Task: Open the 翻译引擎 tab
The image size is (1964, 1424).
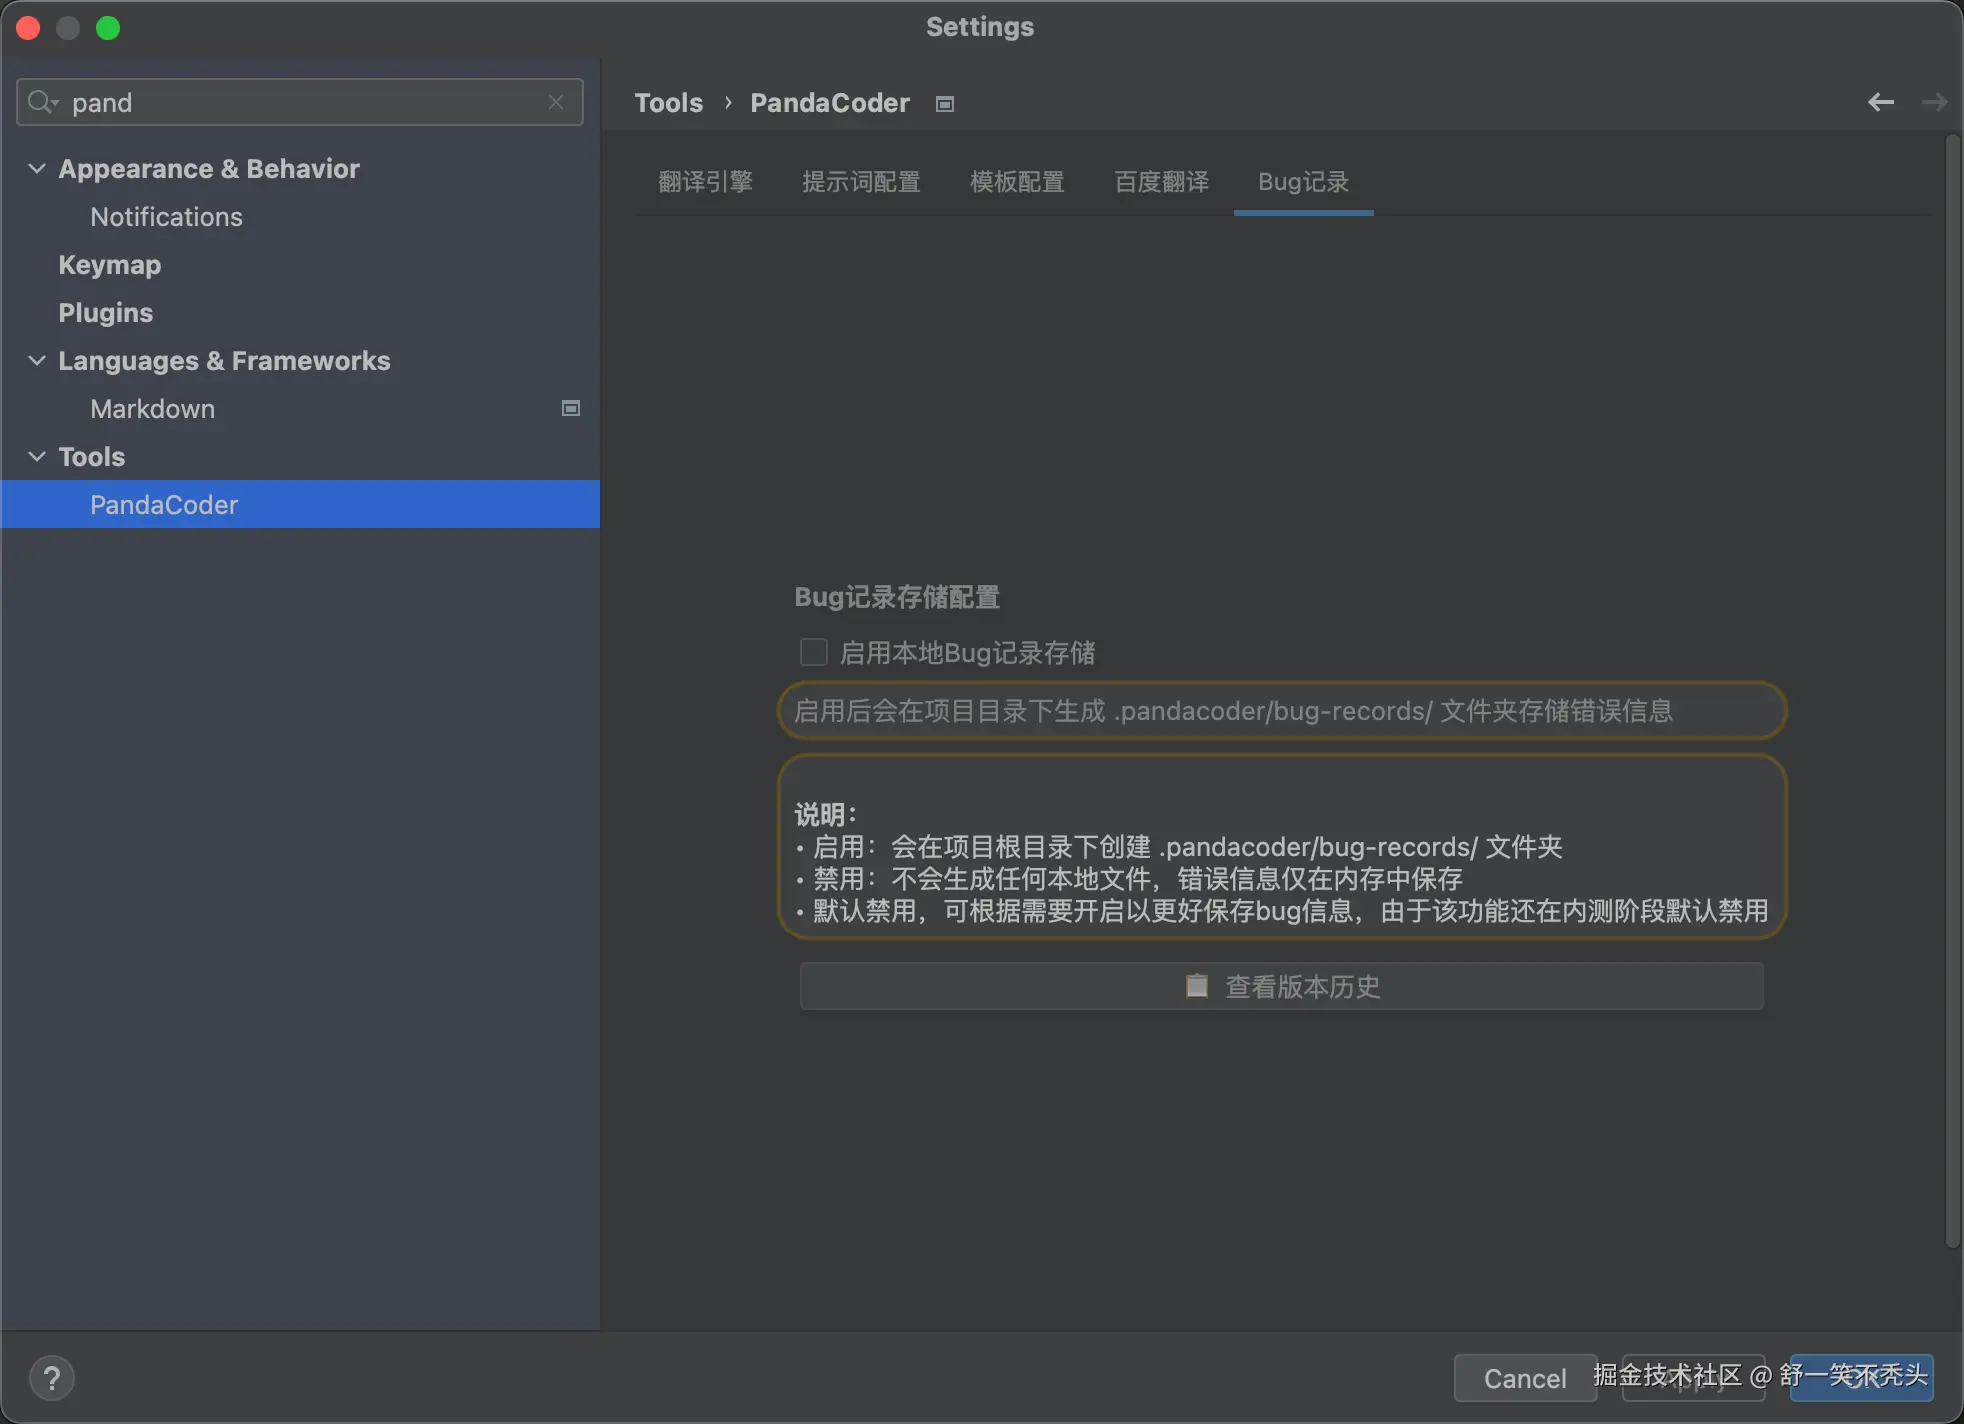Action: point(706,181)
